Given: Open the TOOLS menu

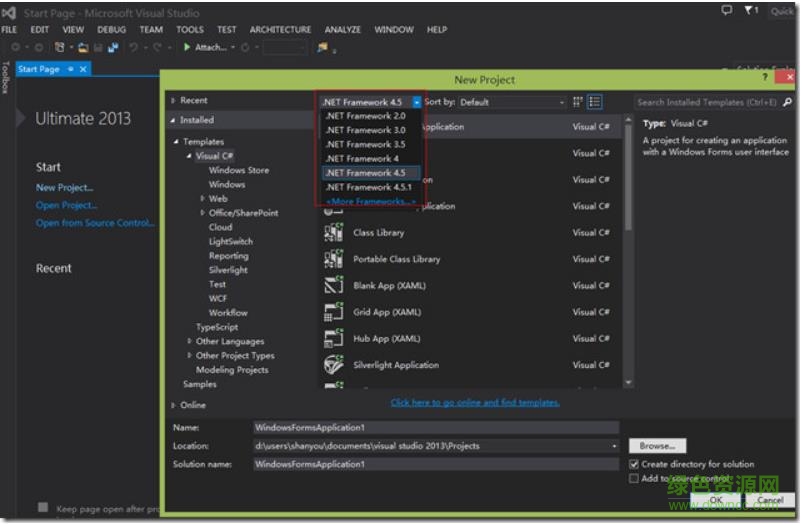Looking at the screenshot, I should point(190,30).
